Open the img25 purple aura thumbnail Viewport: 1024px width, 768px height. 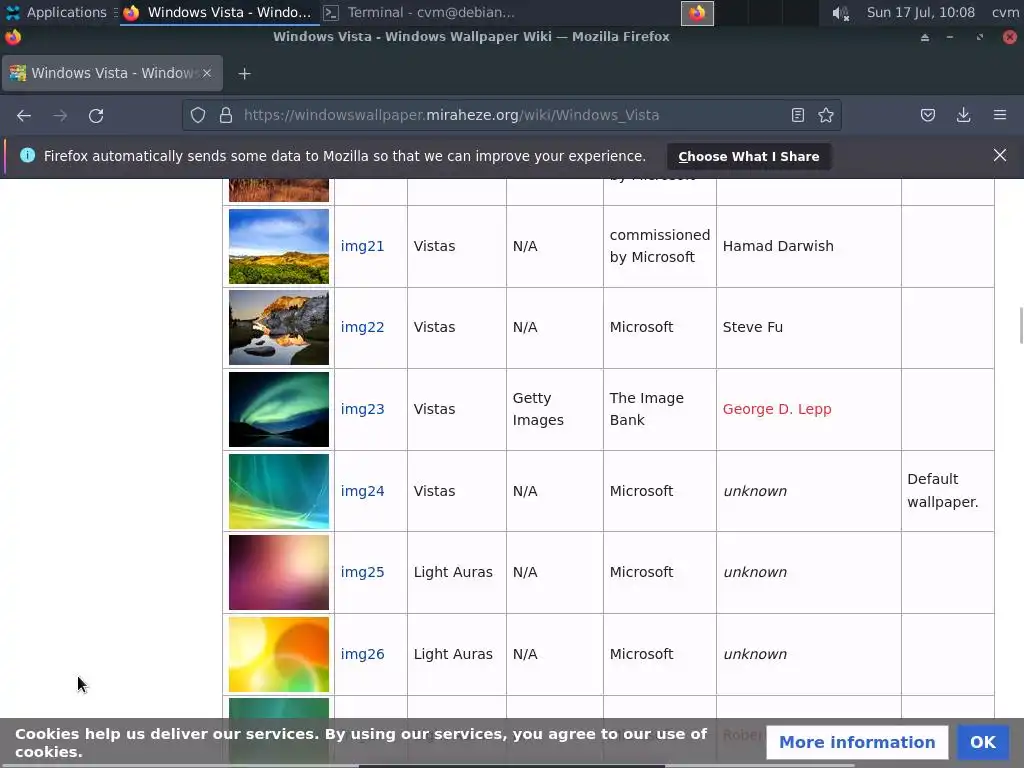coord(279,572)
